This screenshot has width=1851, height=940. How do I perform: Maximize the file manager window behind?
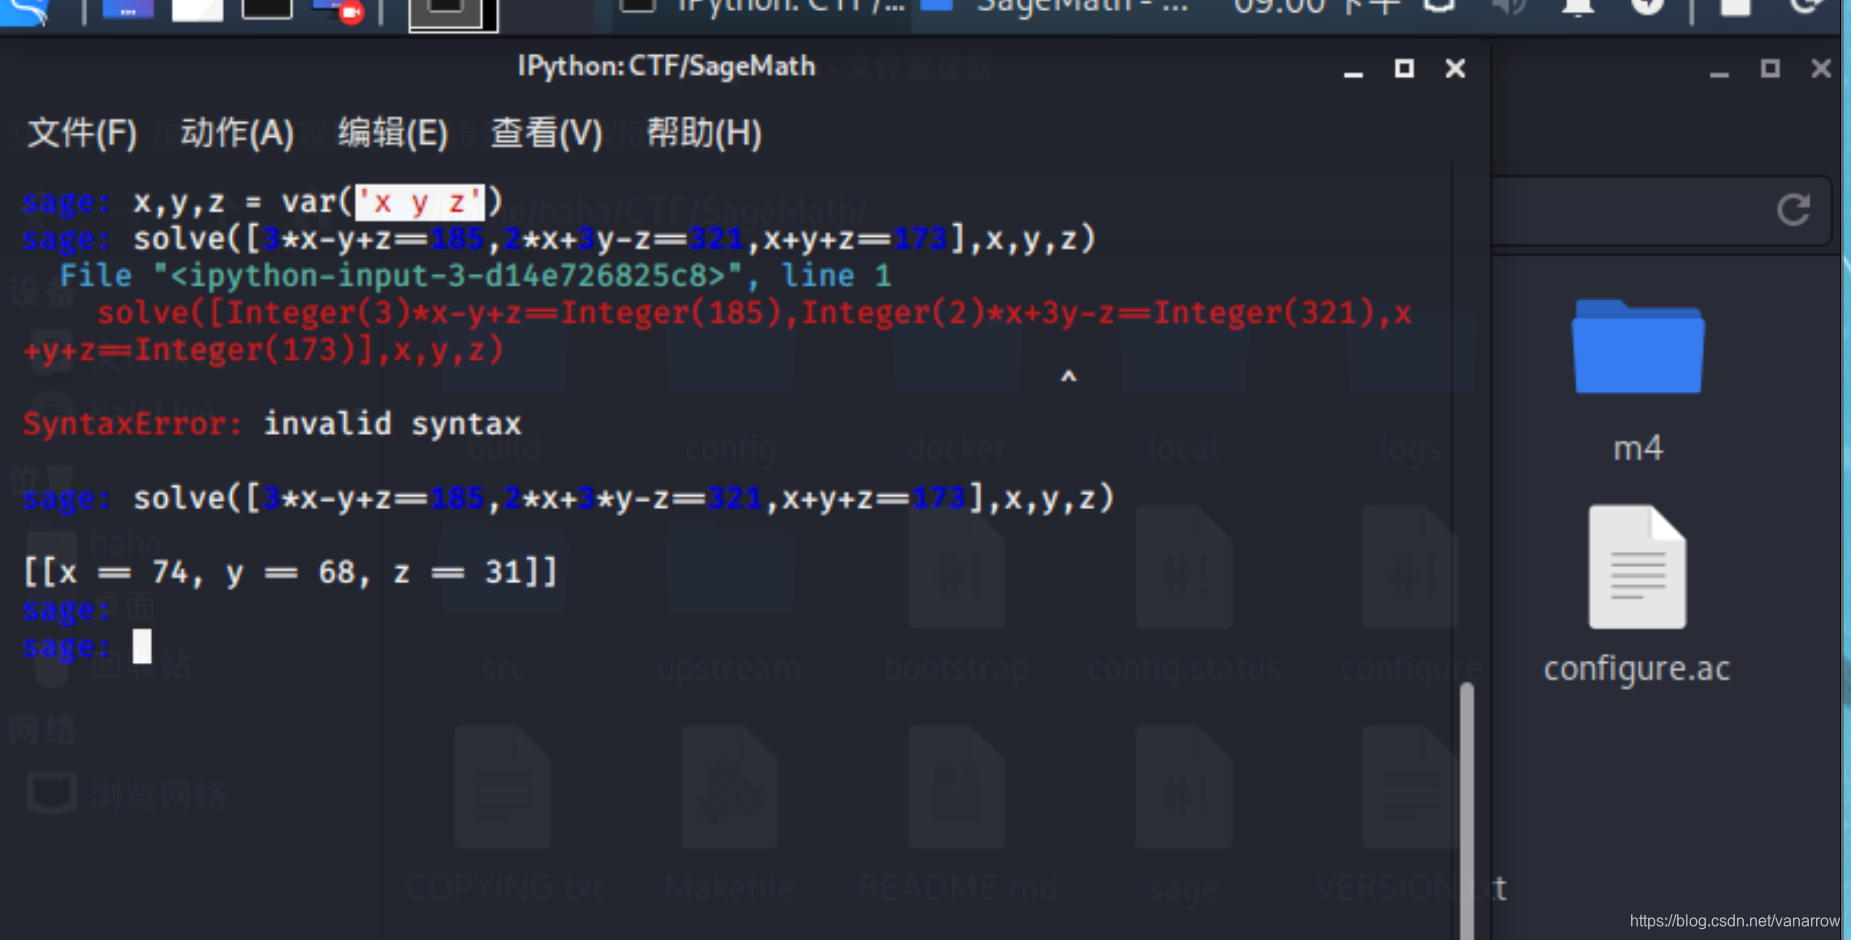1770,68
